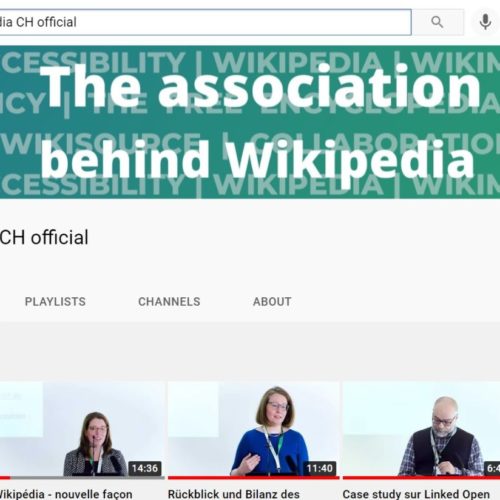
Task: Open the ABOUT tab
Action: click(x=272, y=302)
